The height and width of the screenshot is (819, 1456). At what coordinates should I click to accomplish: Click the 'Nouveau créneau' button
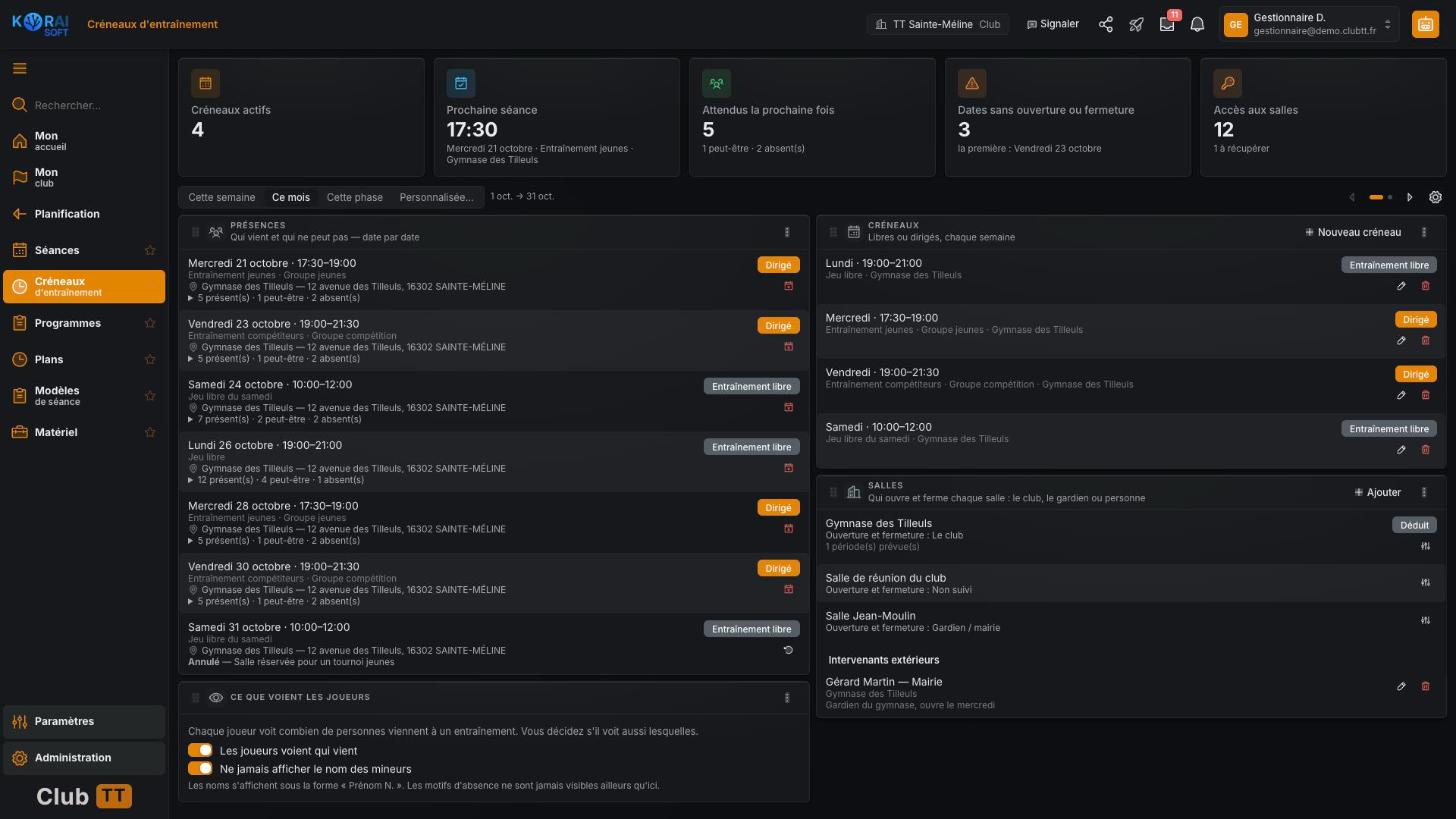coord(1353,232)
